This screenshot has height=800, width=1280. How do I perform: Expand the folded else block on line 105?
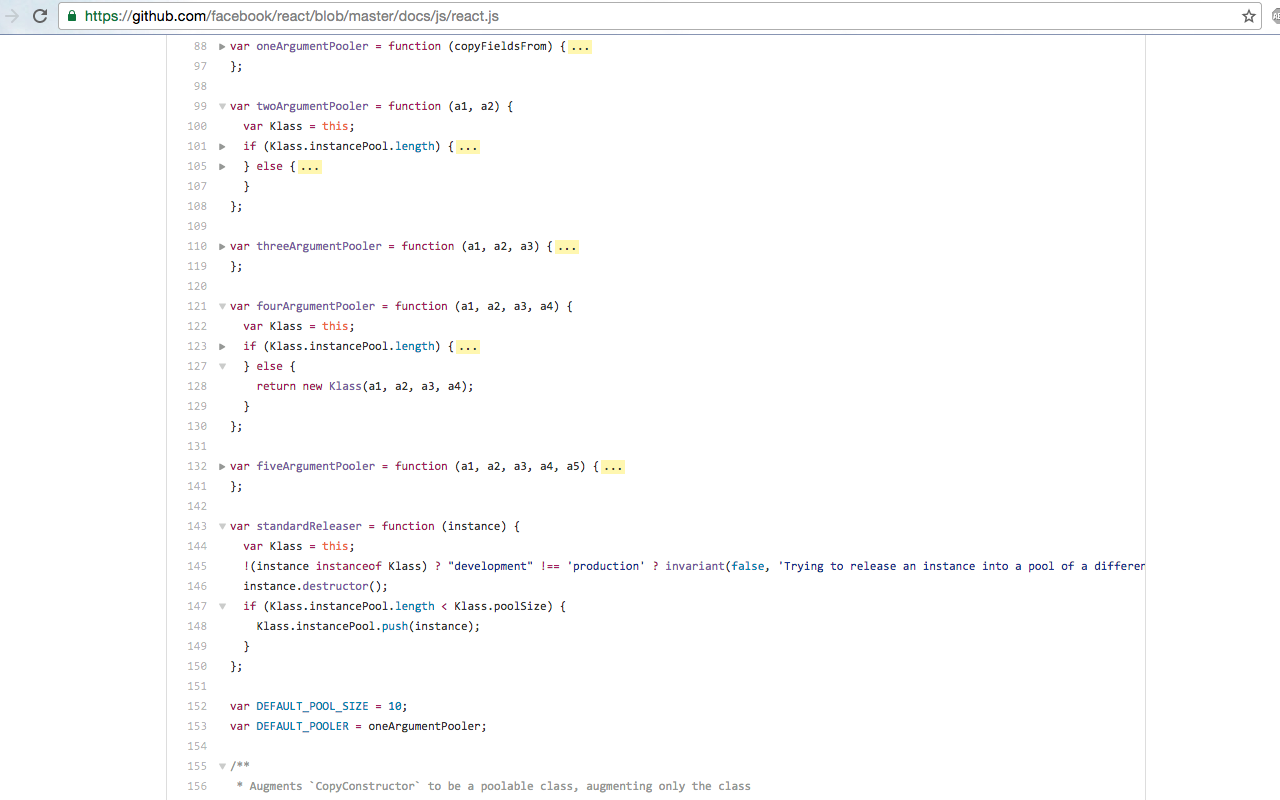point(222,166)
